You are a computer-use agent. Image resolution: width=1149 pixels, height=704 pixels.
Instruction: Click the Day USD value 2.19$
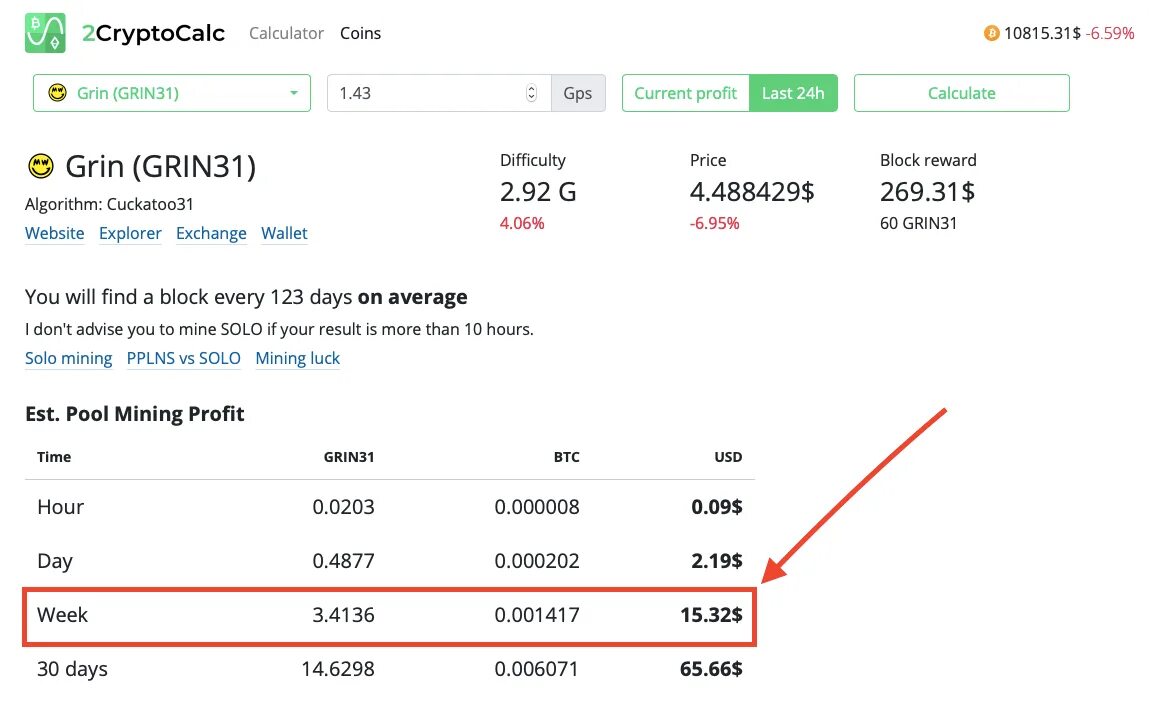pyautogui.click(x=717, y=561)
